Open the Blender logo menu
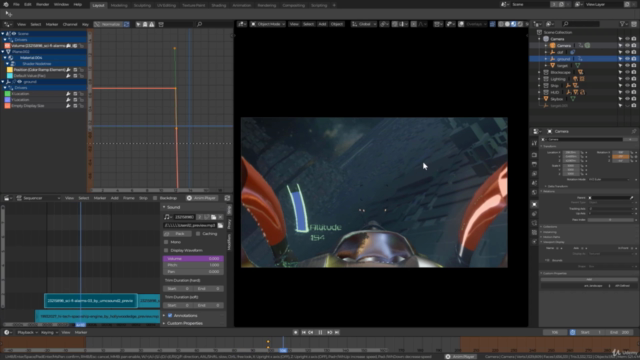640x360 pixels. tap(6, 4)
